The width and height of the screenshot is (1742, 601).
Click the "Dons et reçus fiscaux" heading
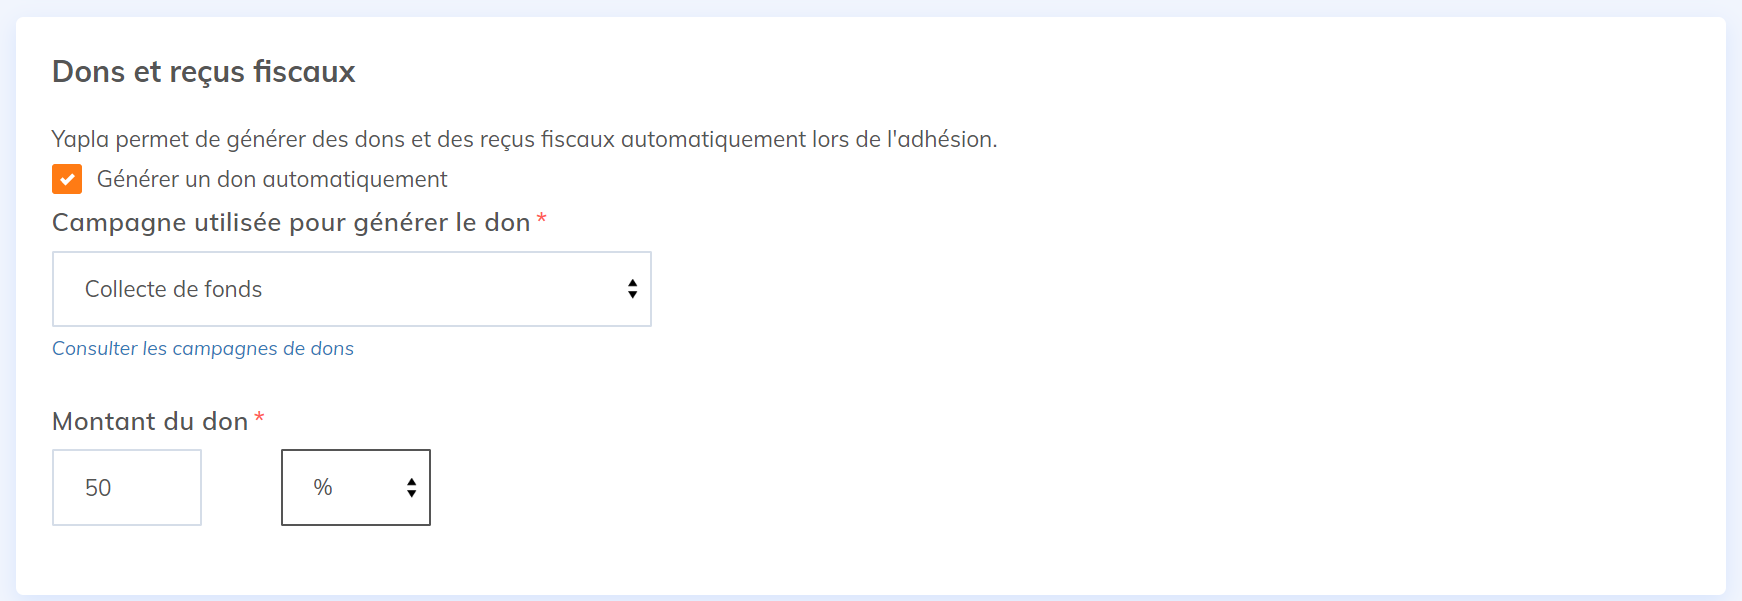click(204, 72)
